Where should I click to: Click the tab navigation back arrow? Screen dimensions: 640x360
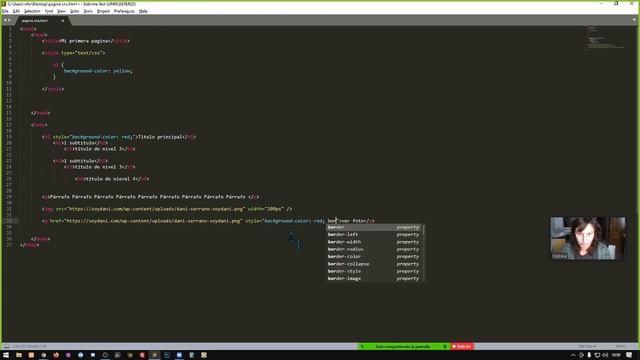(5, 20)
